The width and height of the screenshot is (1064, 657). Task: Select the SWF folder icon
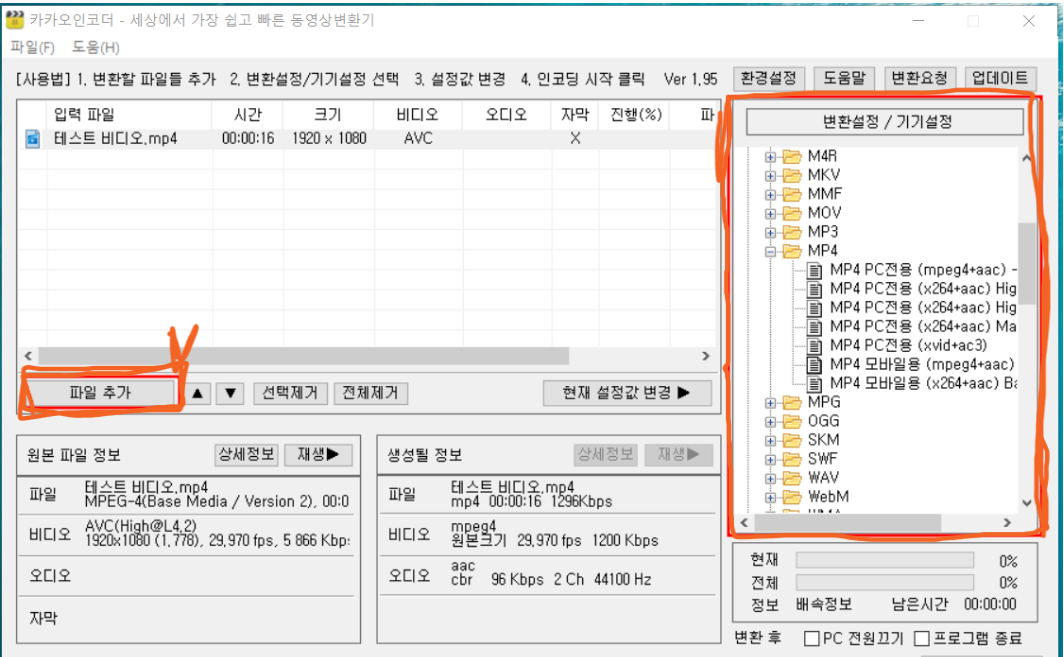pos(792,460)
